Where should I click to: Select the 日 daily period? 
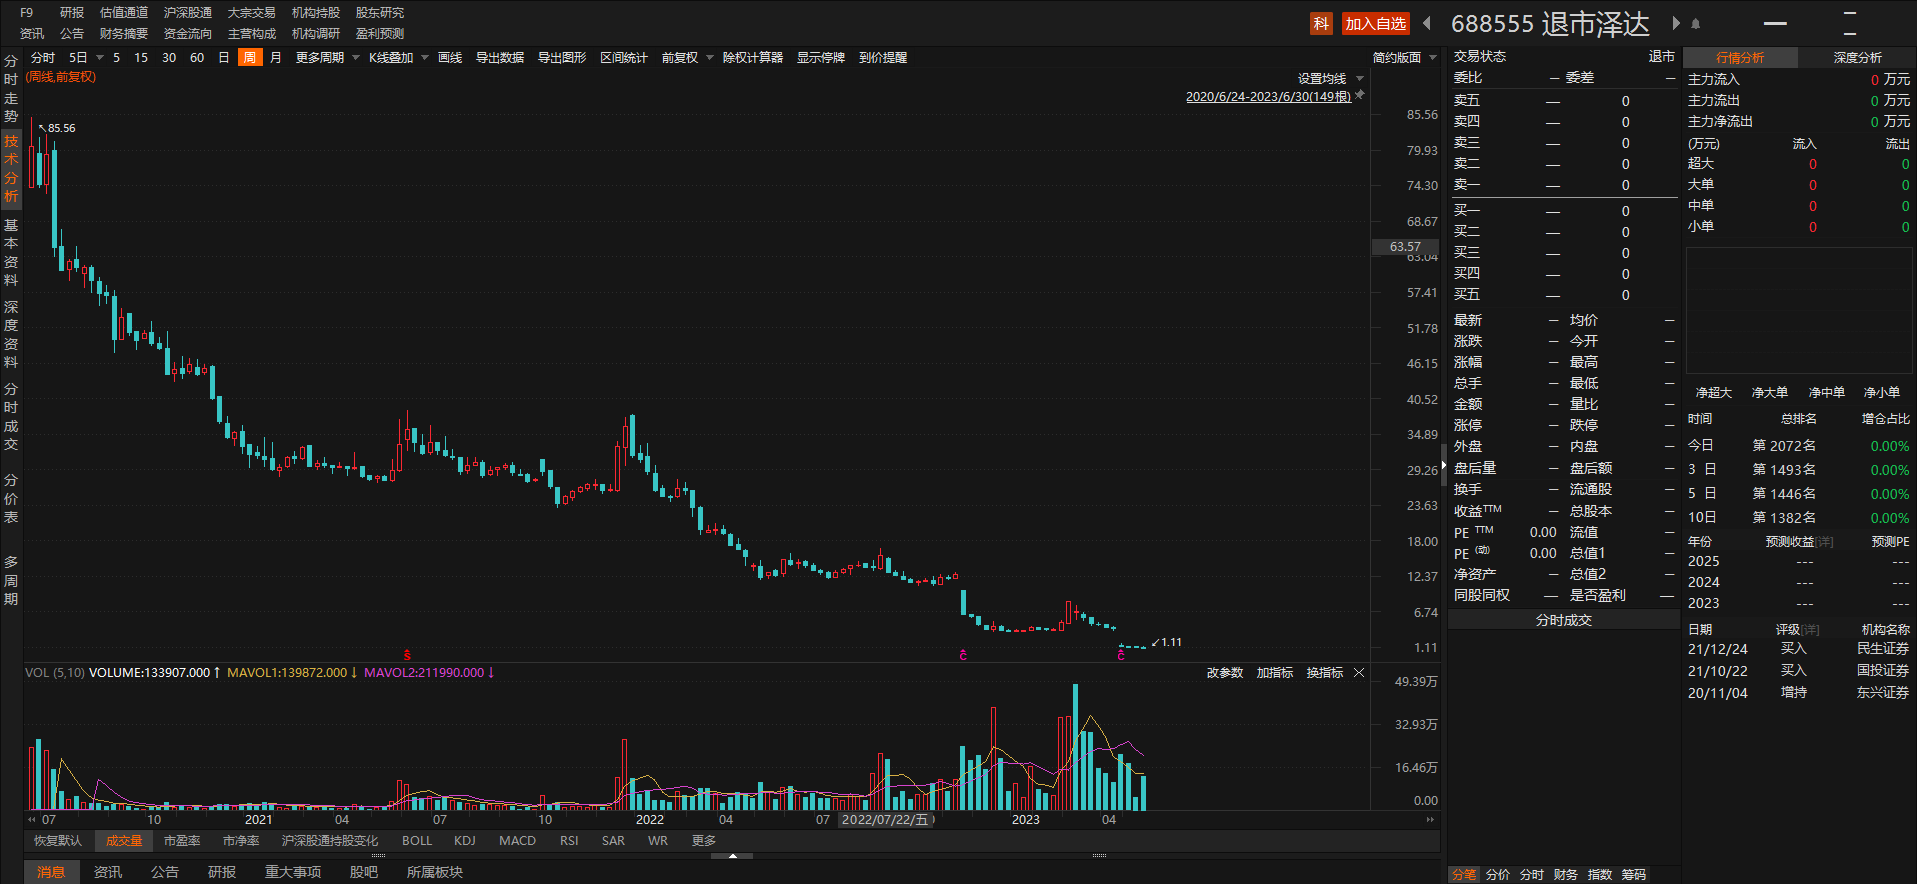point(224,58)
